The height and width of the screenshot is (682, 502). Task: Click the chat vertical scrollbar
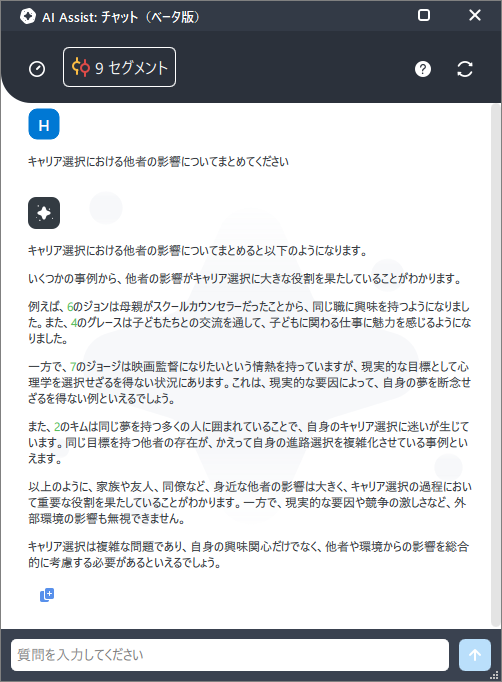click(495, 365)
